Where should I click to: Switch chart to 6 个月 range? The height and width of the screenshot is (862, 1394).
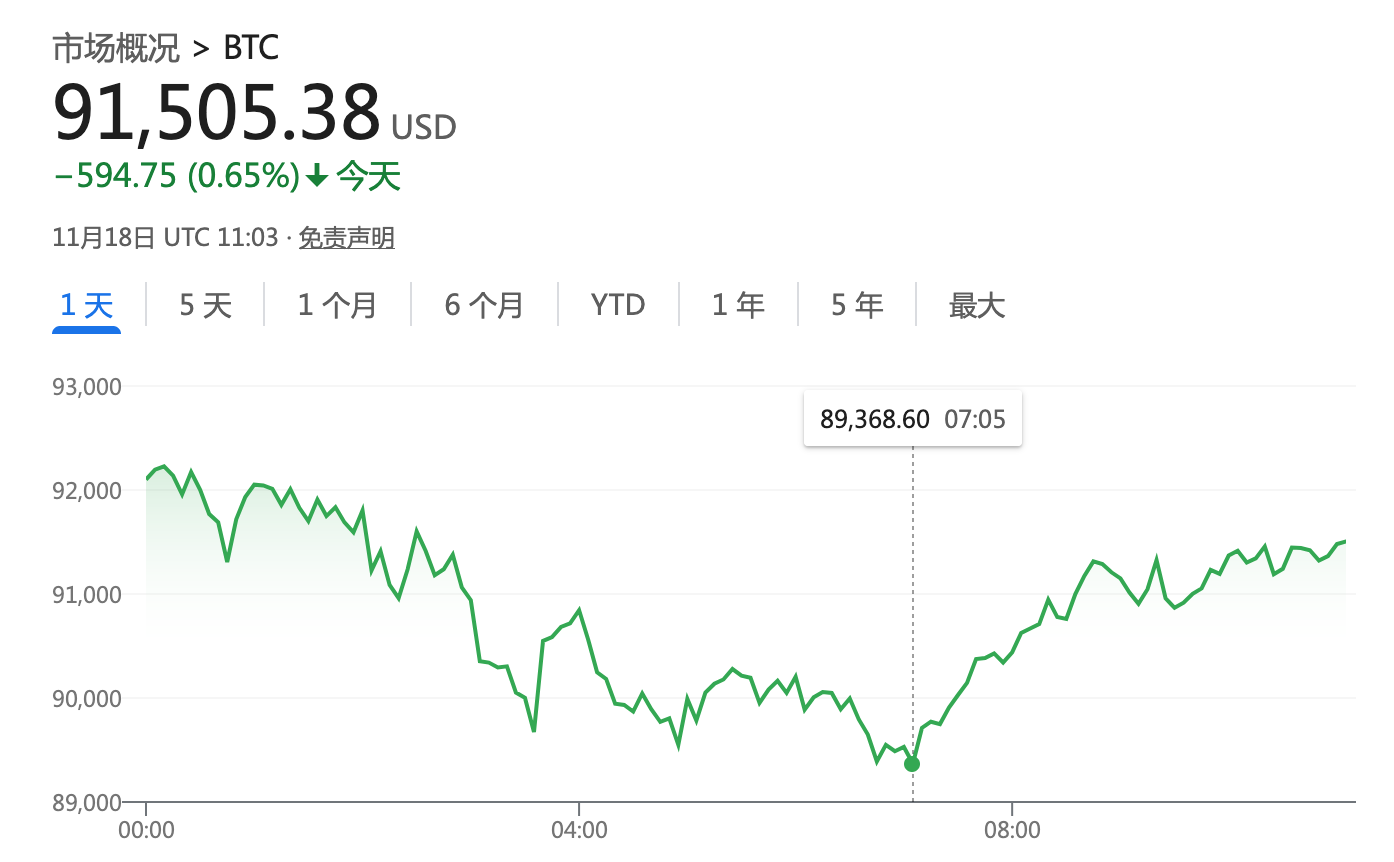point(485,305)
